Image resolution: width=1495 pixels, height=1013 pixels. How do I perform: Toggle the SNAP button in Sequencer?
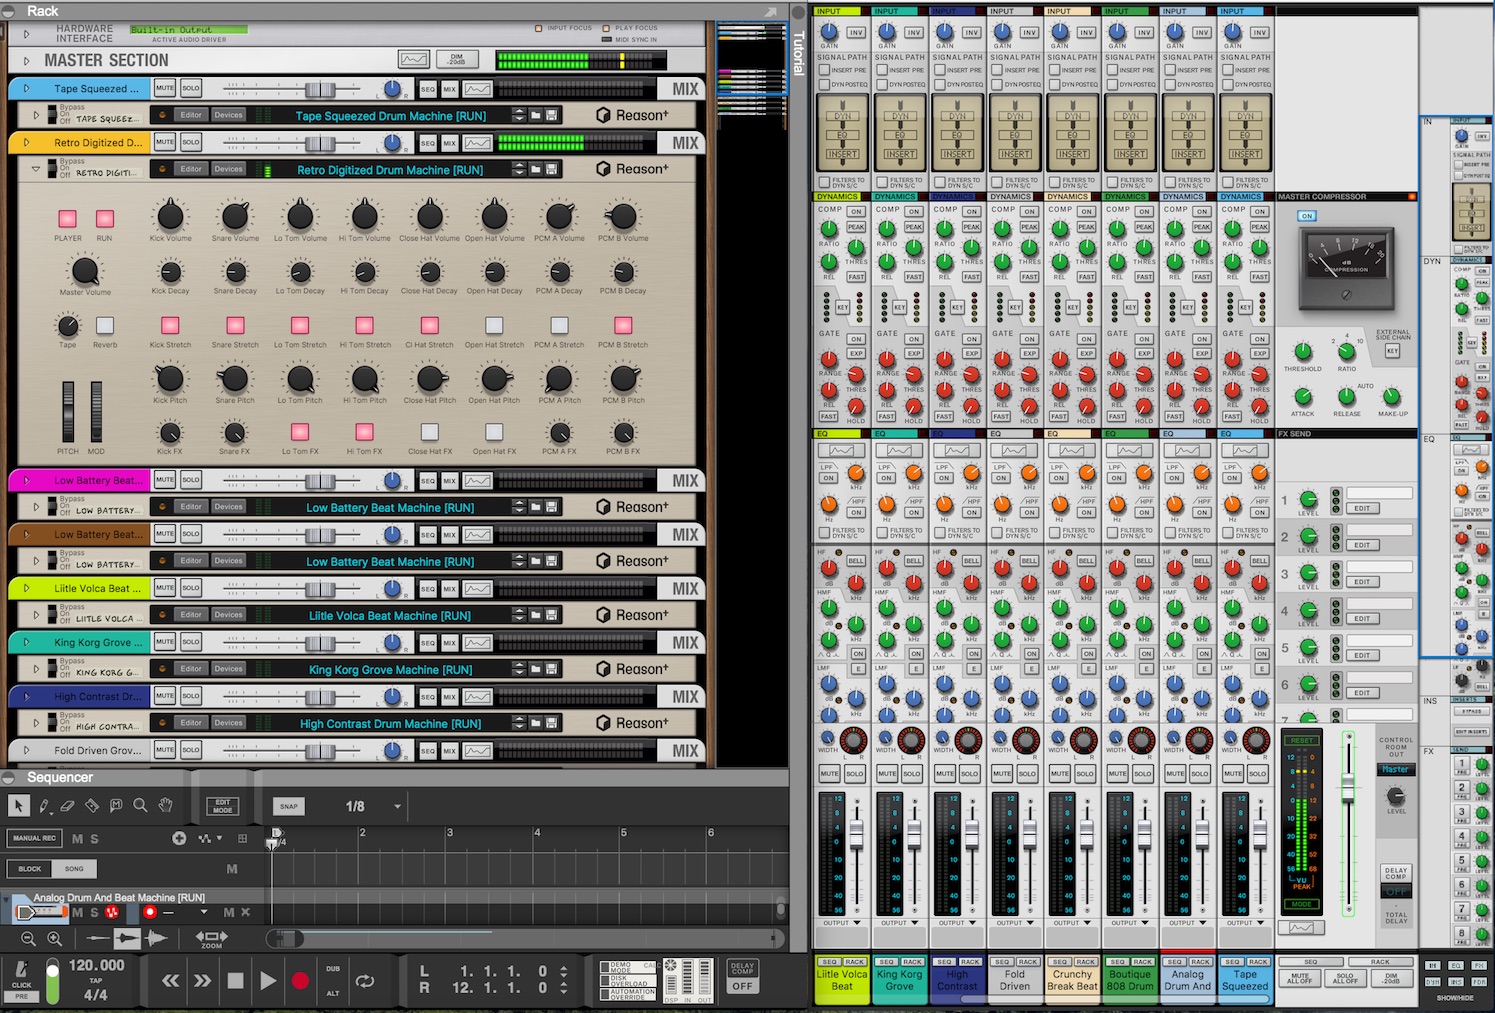tap(289, 806)
